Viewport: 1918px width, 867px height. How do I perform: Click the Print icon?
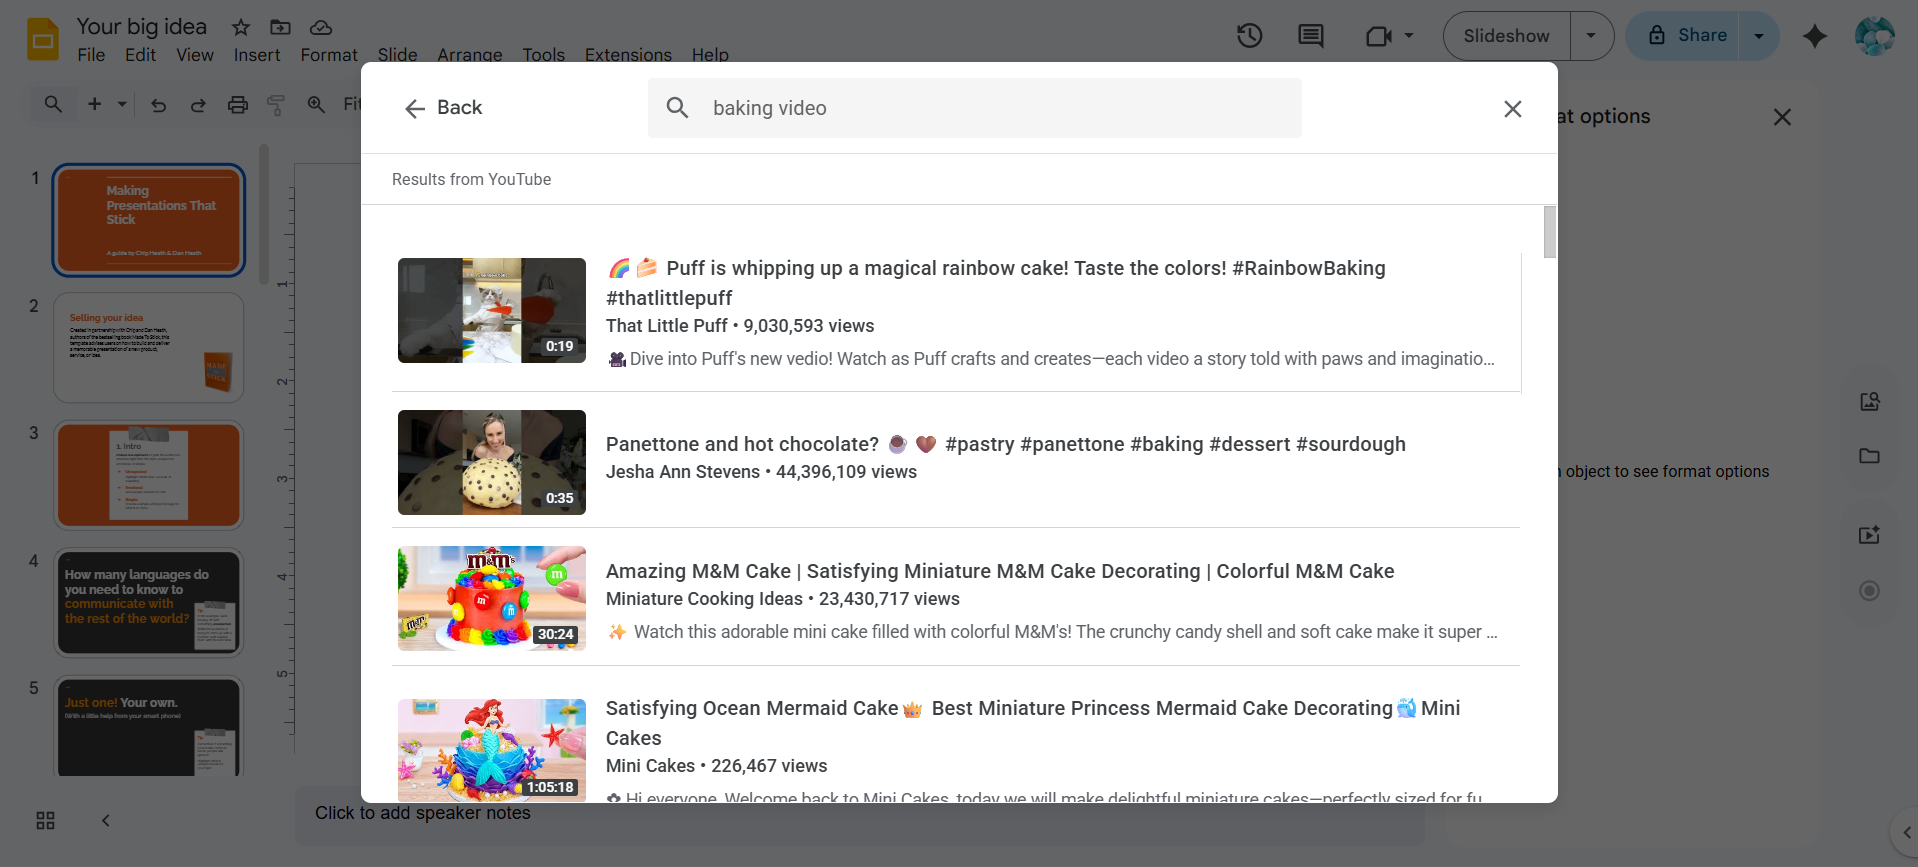click(x=237, y=104)
